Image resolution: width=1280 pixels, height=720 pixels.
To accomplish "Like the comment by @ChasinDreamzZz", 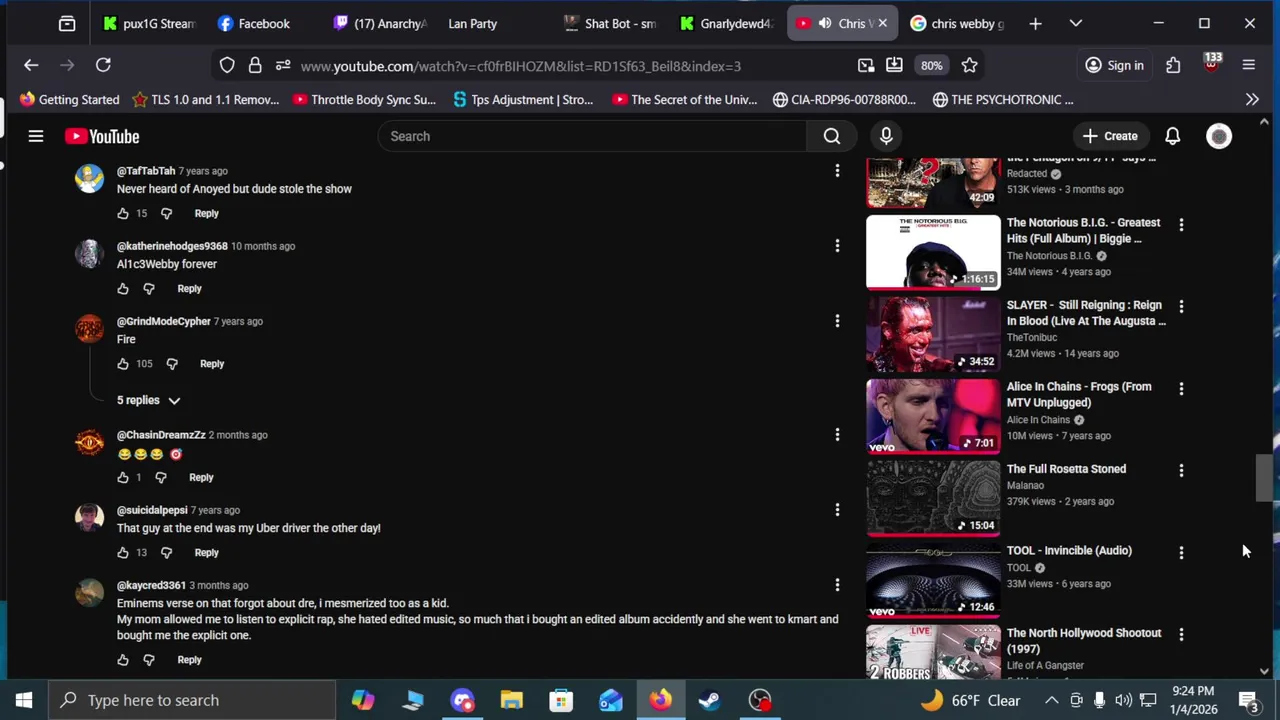I will point(123,477).
